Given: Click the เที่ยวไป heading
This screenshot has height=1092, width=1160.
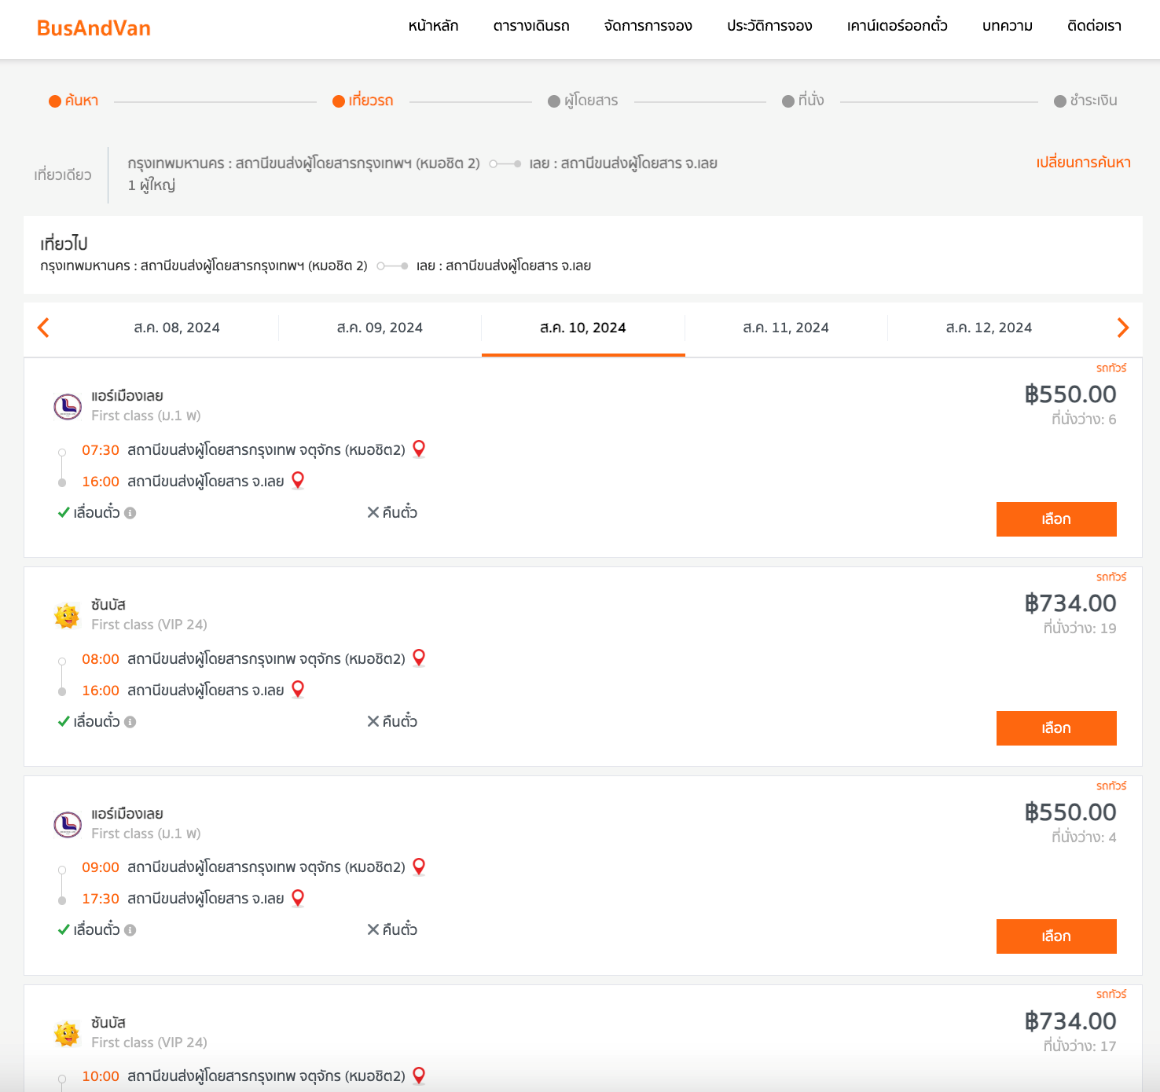Looking at the screenshot, I should coord(64,243).
